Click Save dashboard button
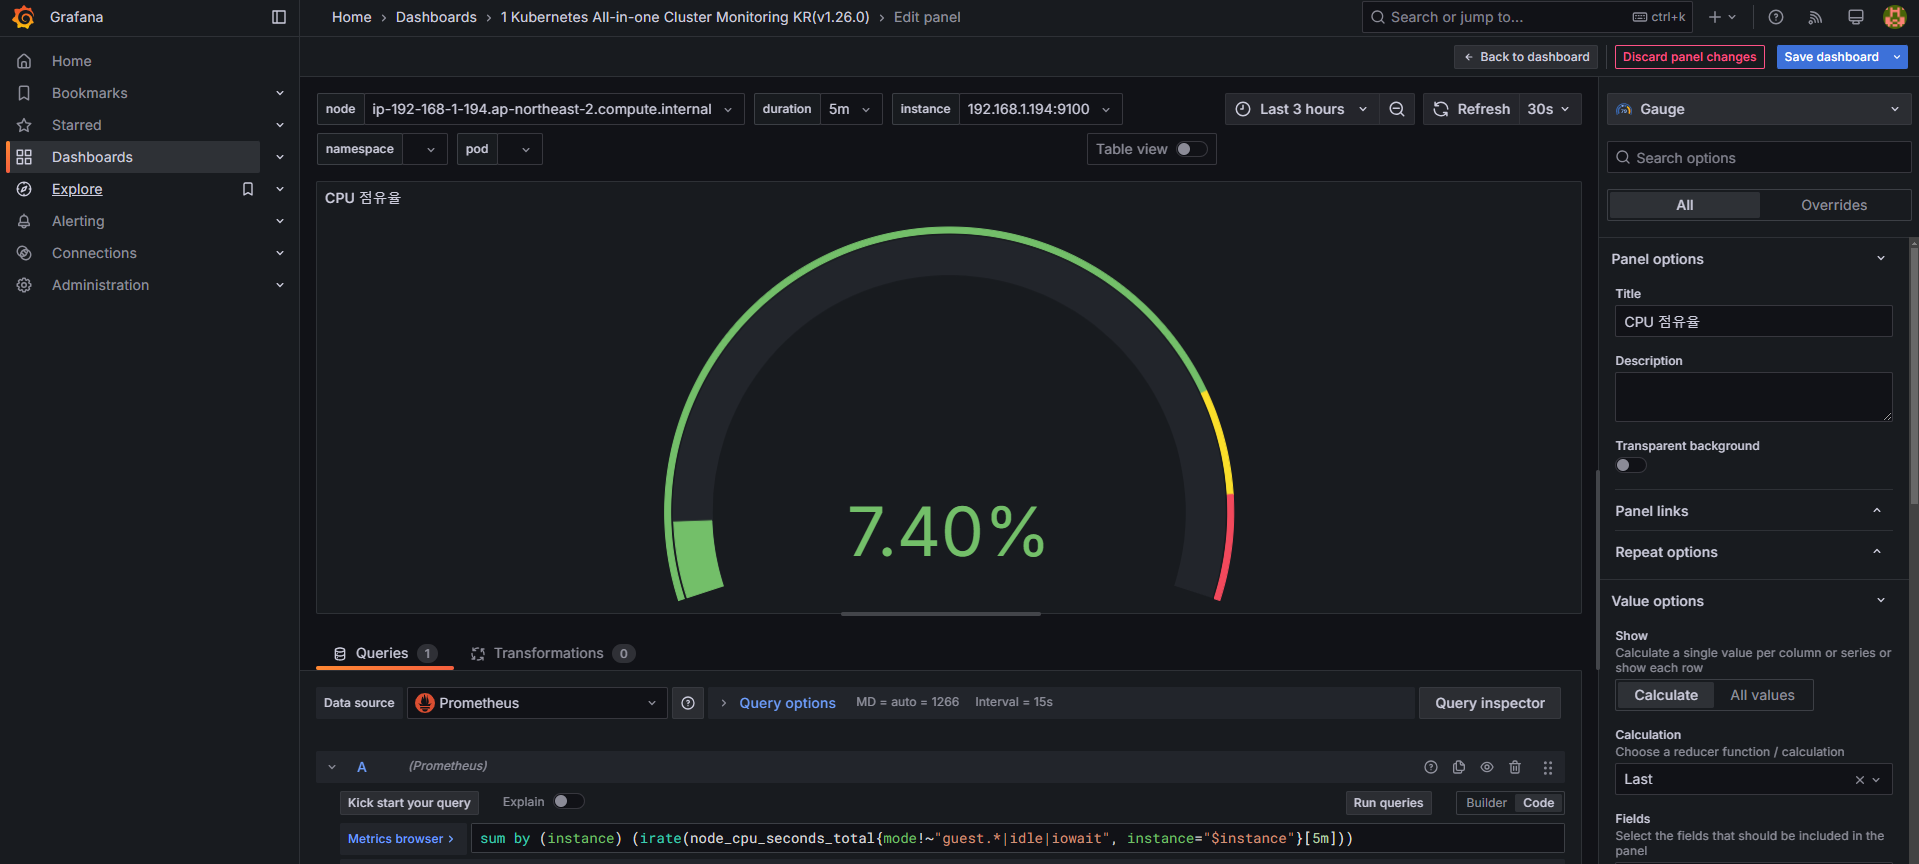This screenshot has height=864, width=1919. [x=1831, y=57]
